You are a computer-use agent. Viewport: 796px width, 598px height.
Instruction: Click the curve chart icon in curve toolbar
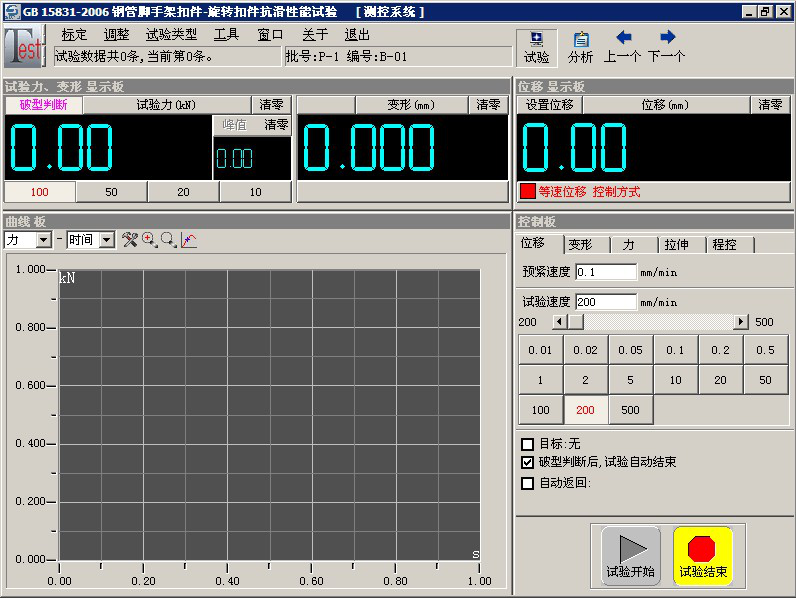click(x=188, y=240)
